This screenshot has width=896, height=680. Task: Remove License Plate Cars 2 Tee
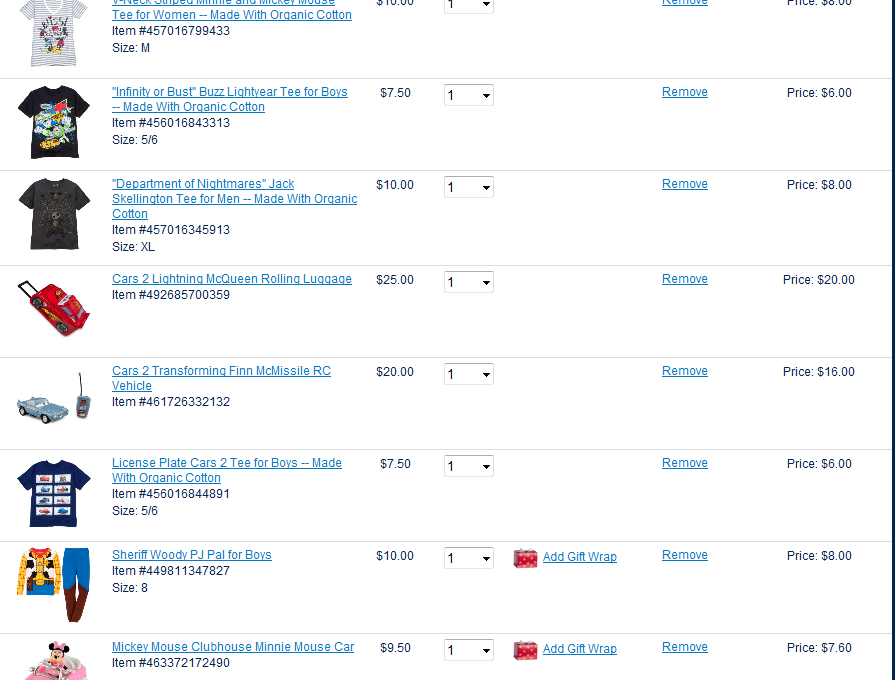pos(685,463)
